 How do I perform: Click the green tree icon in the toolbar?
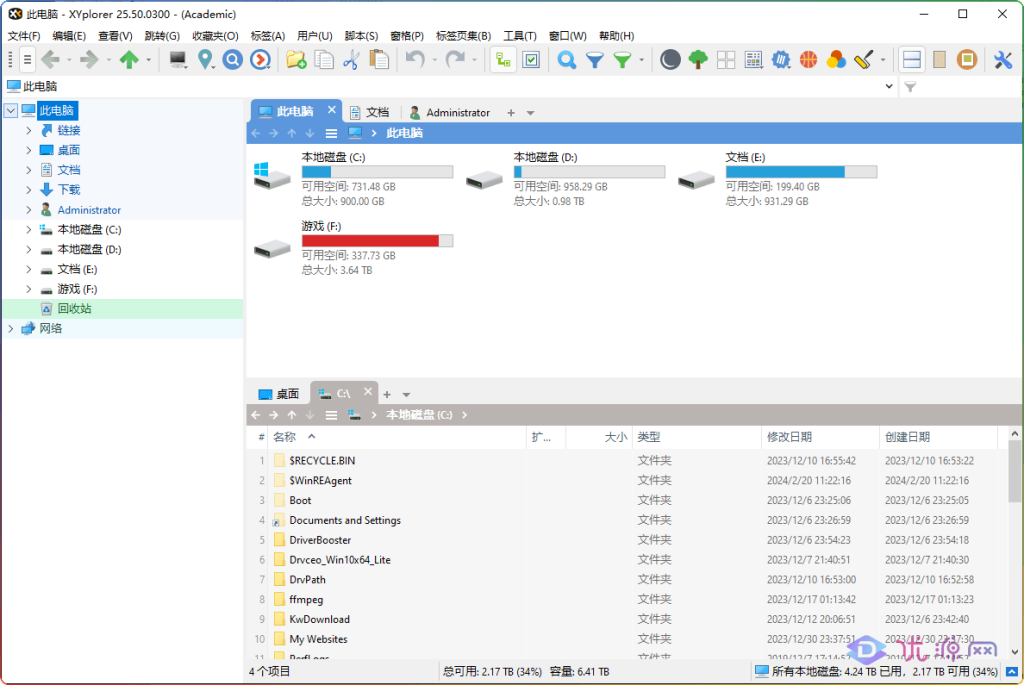(698, 60)
